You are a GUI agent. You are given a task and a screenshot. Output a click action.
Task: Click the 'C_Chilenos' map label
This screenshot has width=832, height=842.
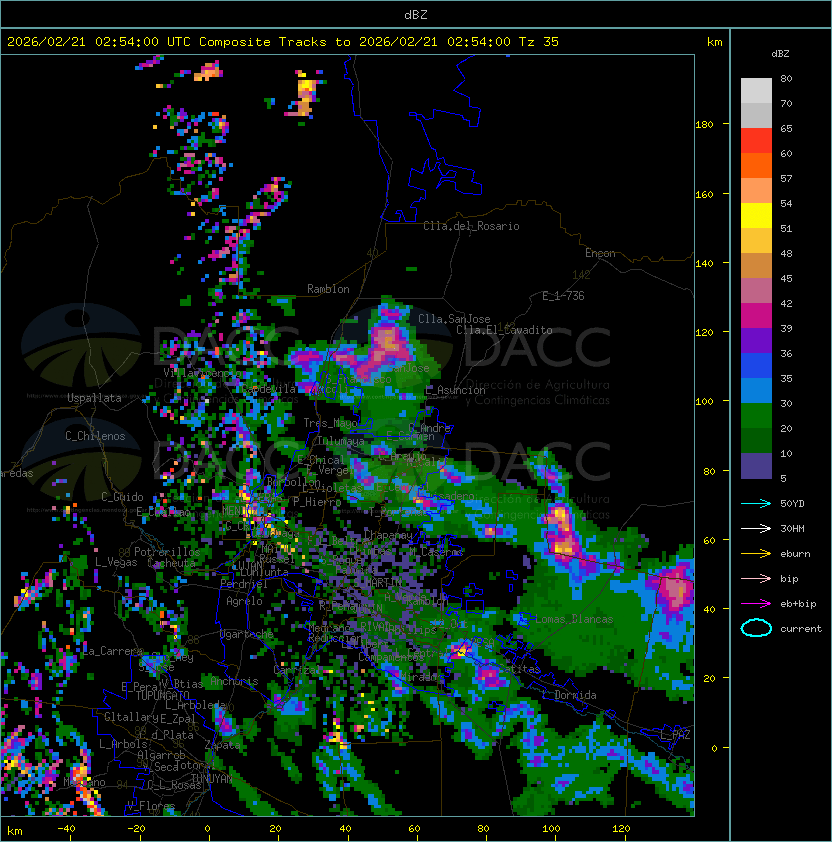(x=95, y=436)
